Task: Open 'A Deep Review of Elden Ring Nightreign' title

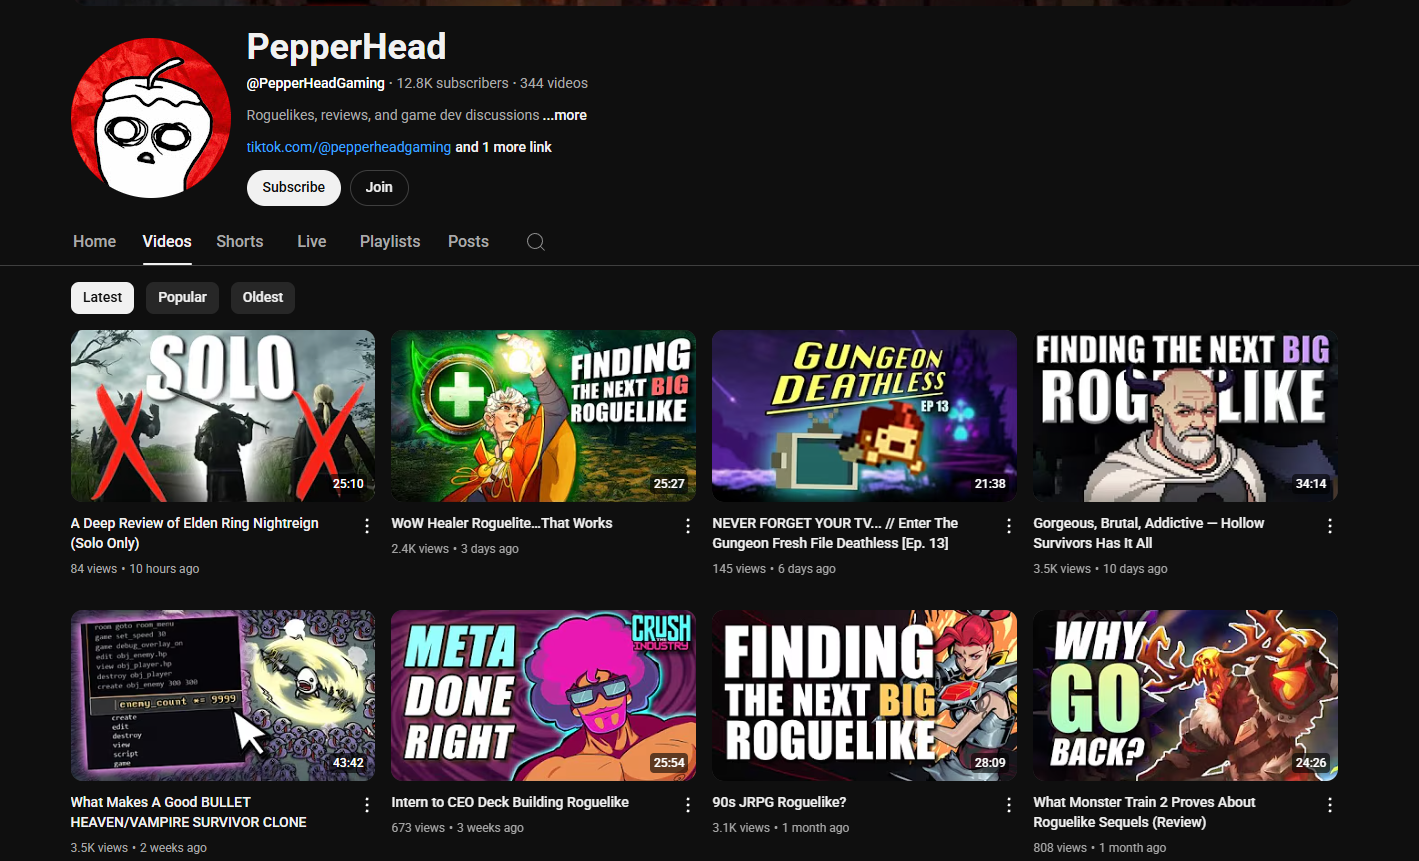Action: click(195, 533)
